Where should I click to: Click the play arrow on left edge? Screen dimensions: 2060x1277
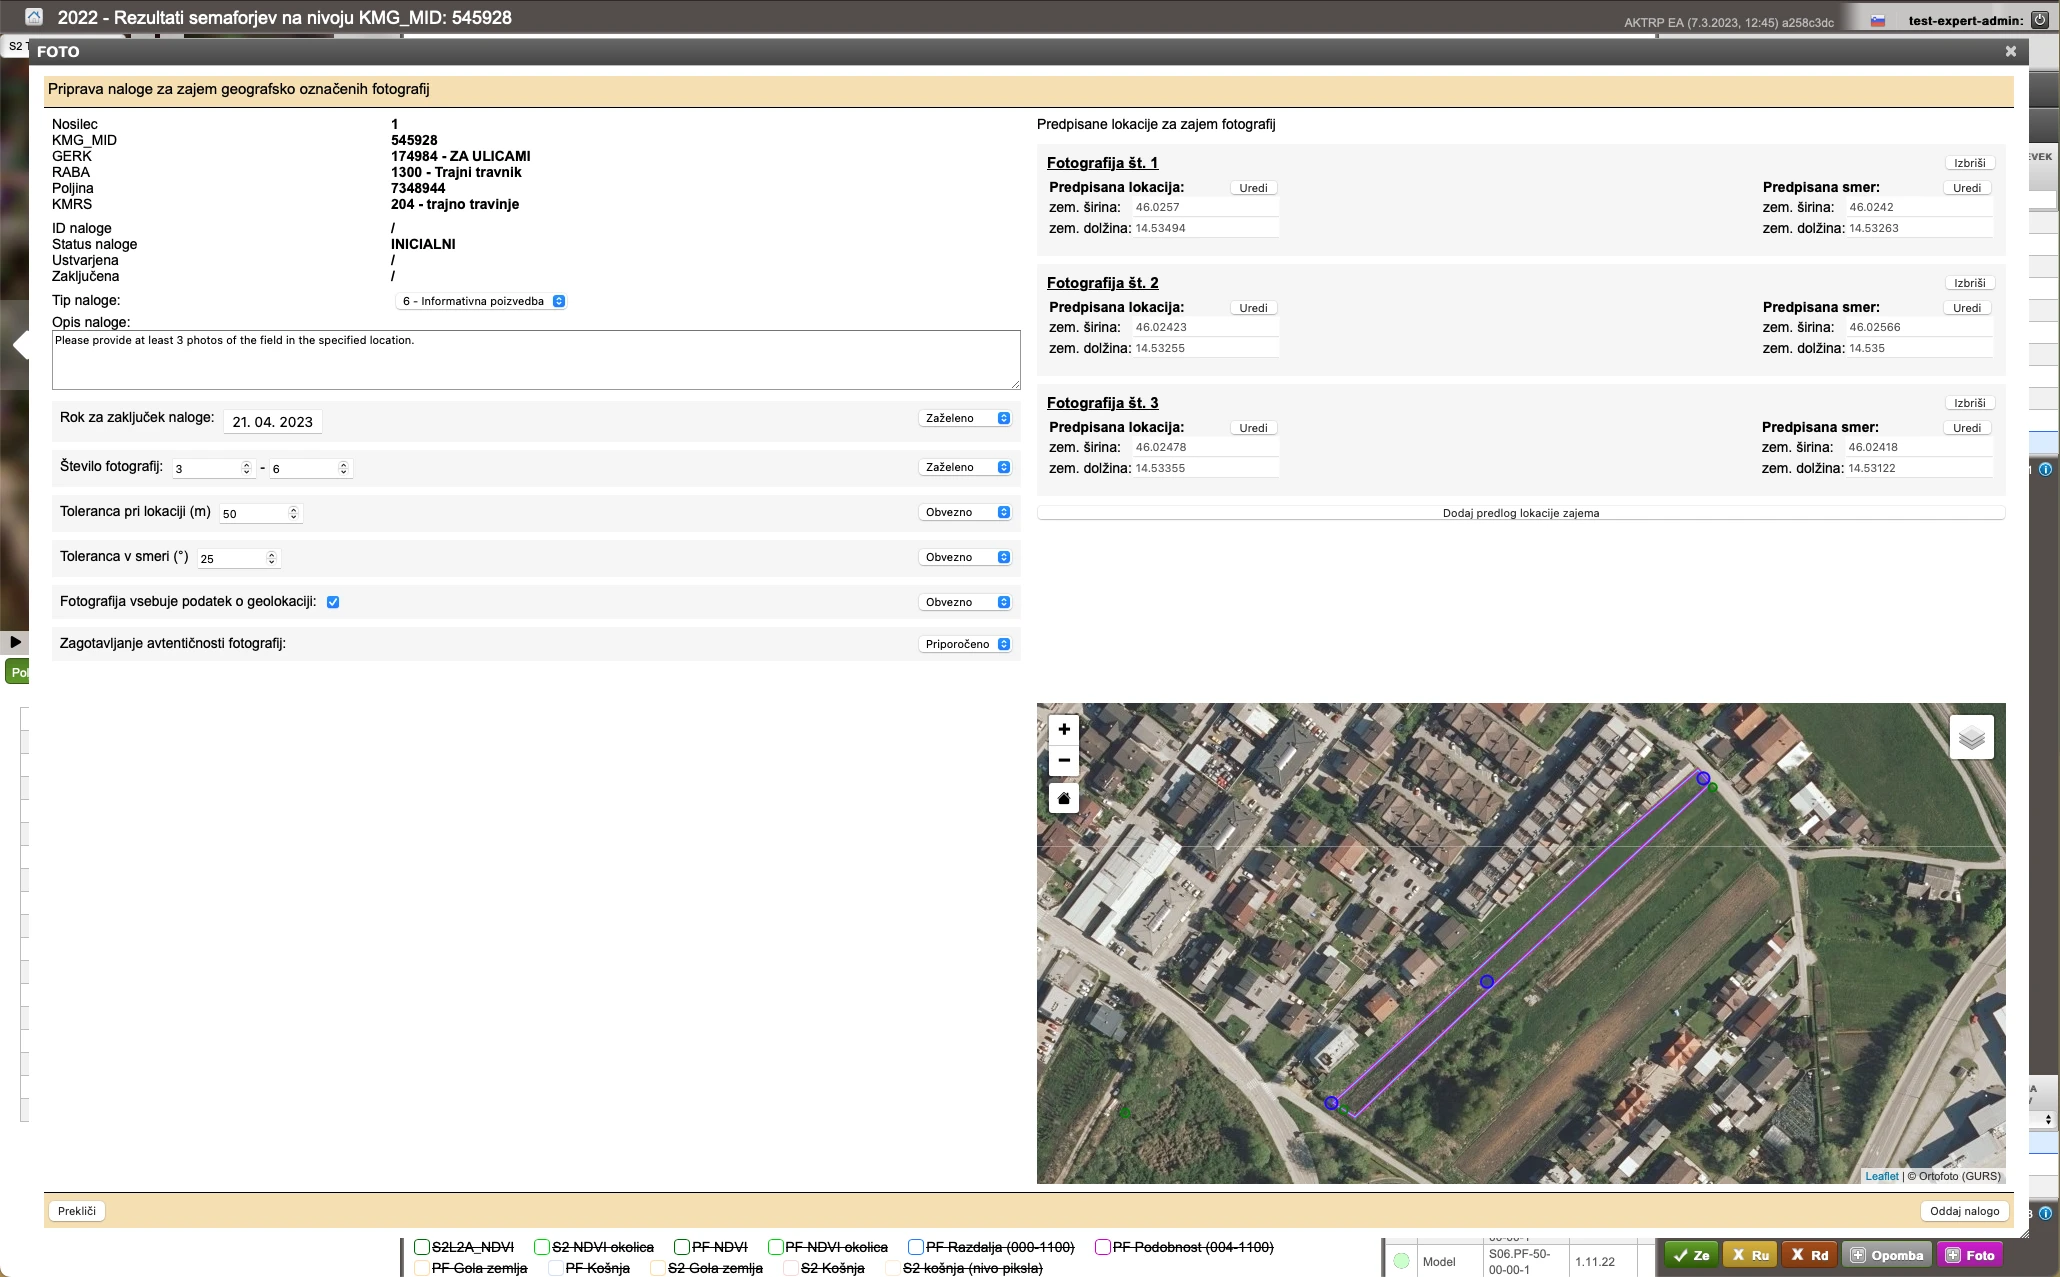pos(15,642)
